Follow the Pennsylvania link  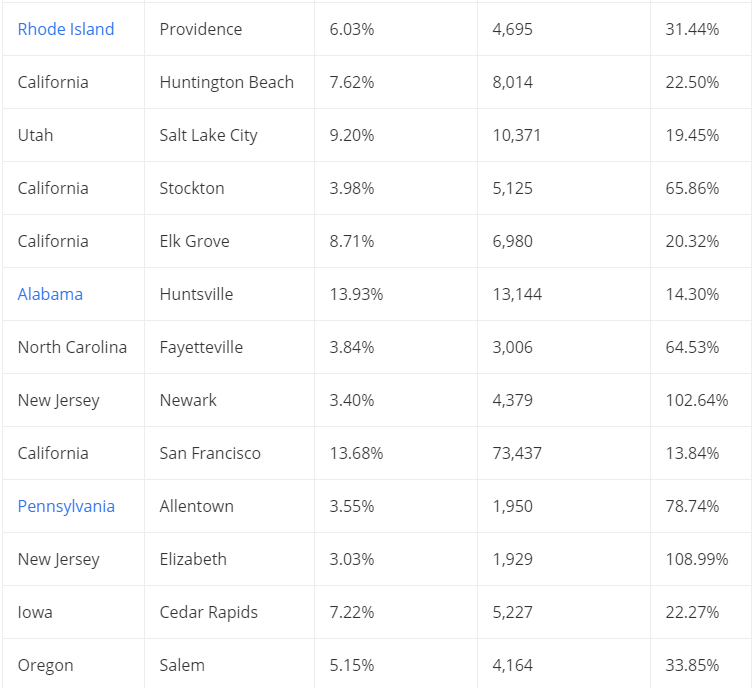66,506
